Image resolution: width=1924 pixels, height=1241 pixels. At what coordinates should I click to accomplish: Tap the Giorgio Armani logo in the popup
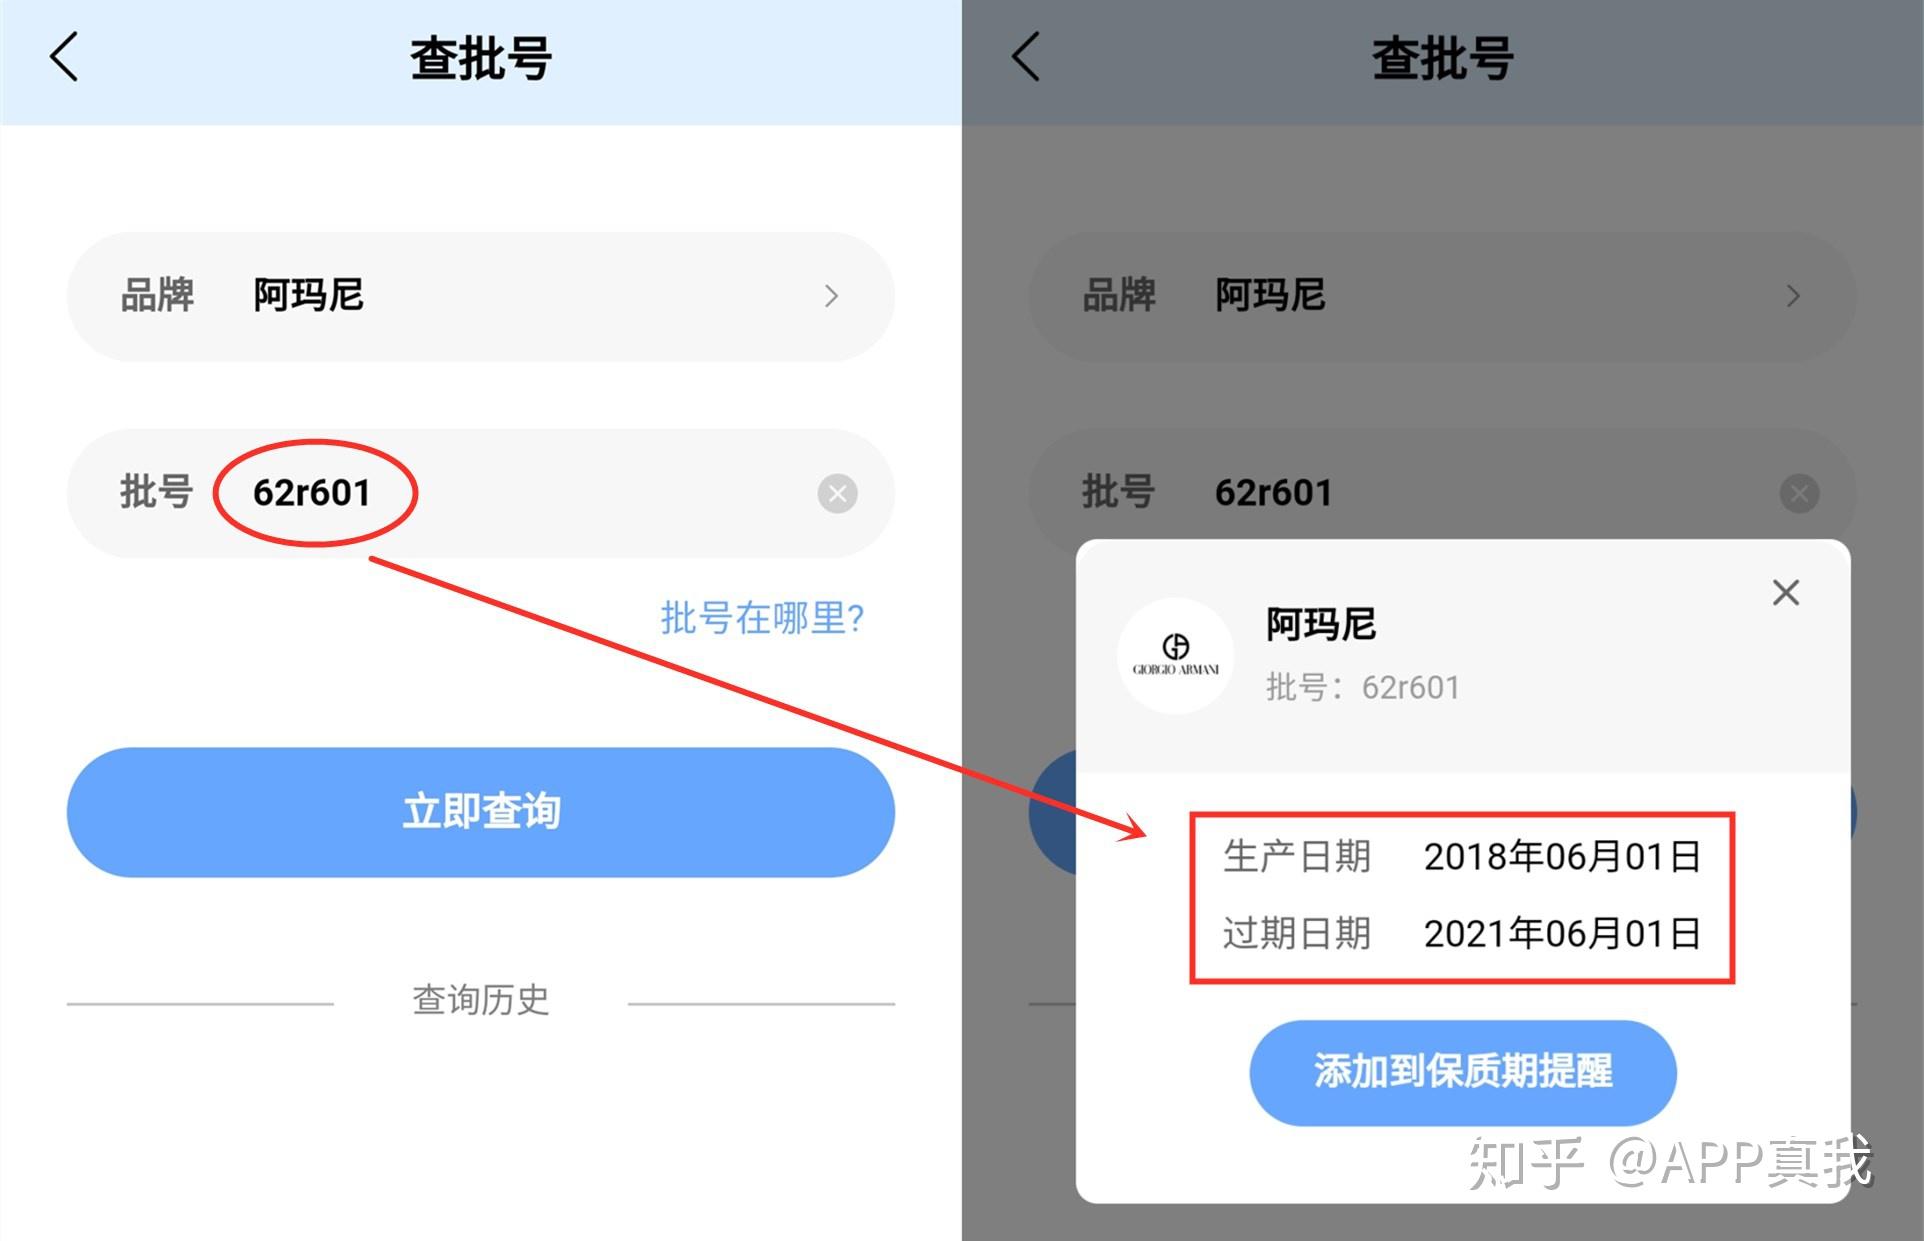point(1175,656)
